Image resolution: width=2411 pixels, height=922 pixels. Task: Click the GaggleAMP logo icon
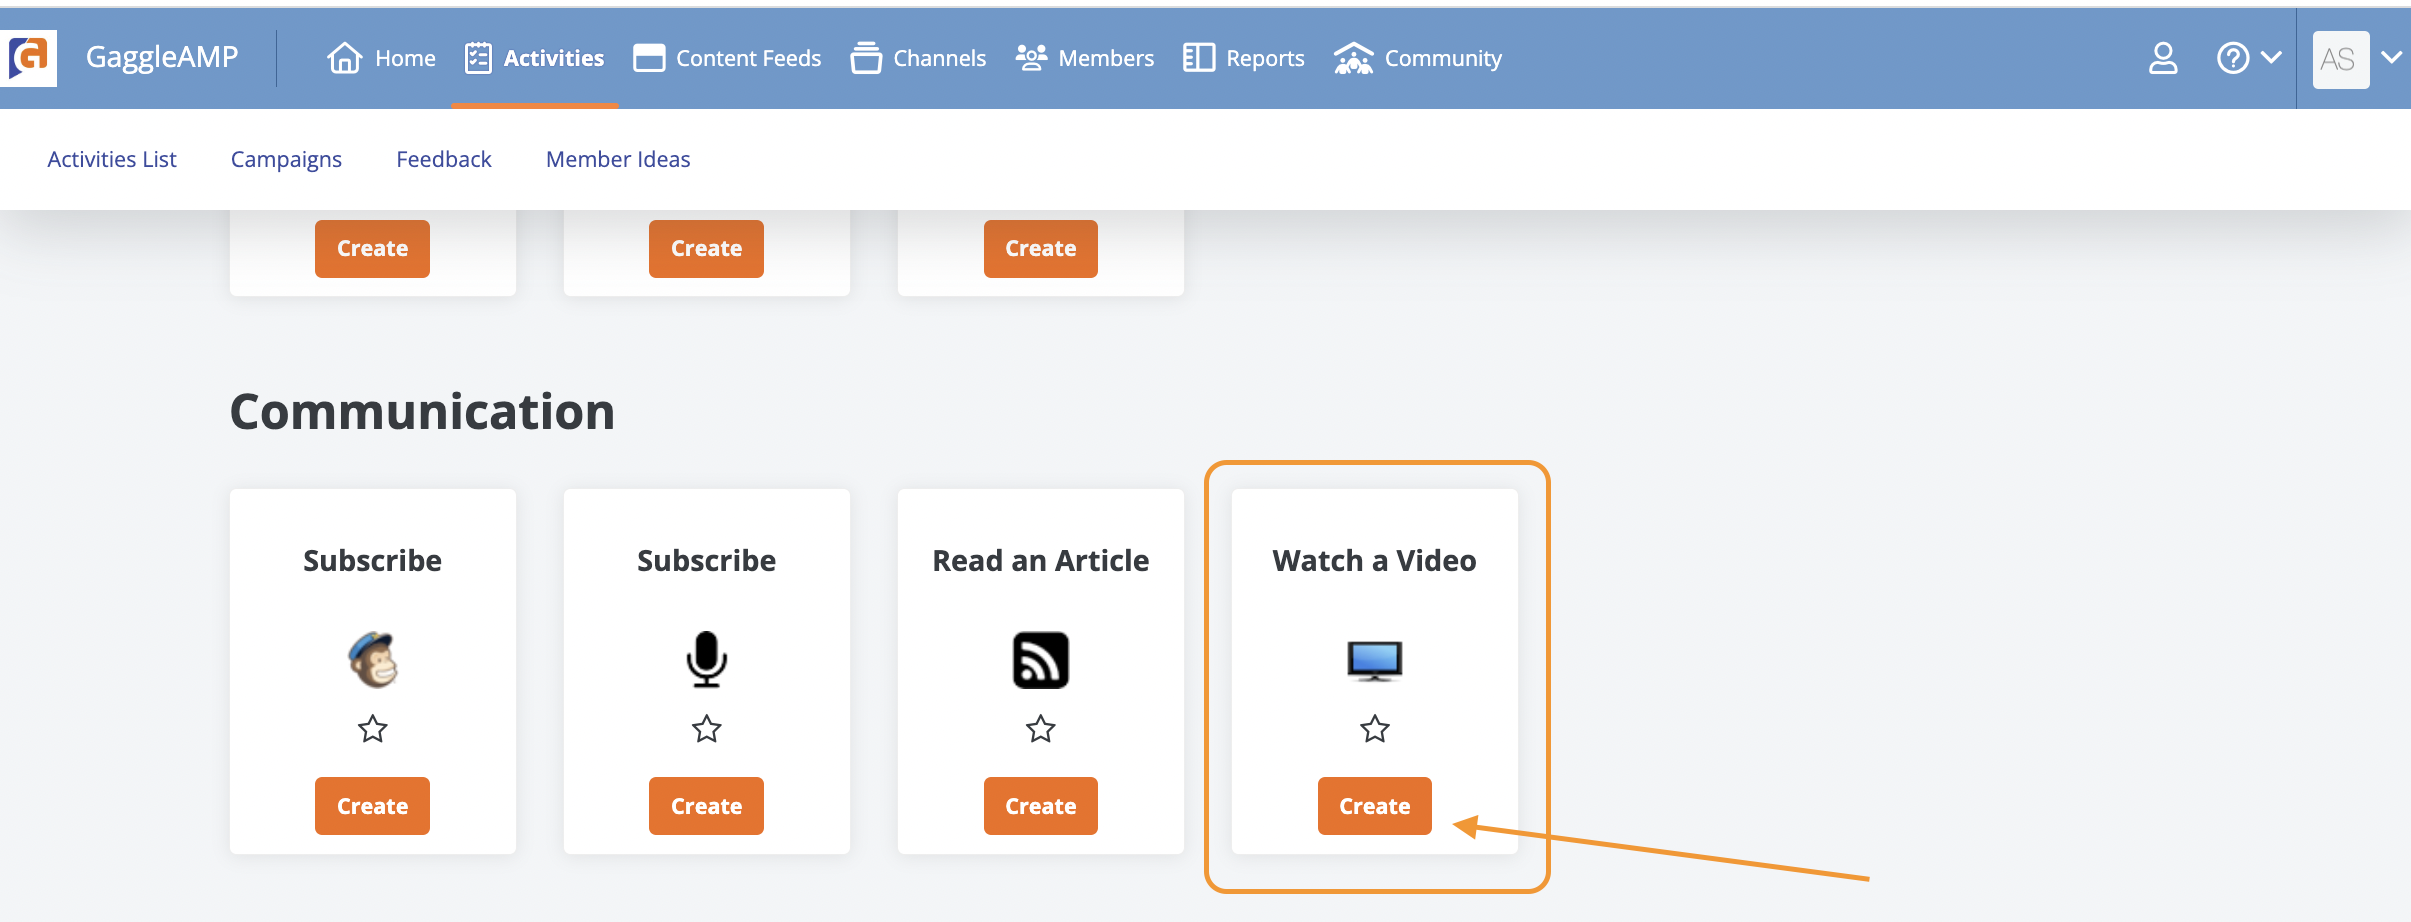(29, 57)
